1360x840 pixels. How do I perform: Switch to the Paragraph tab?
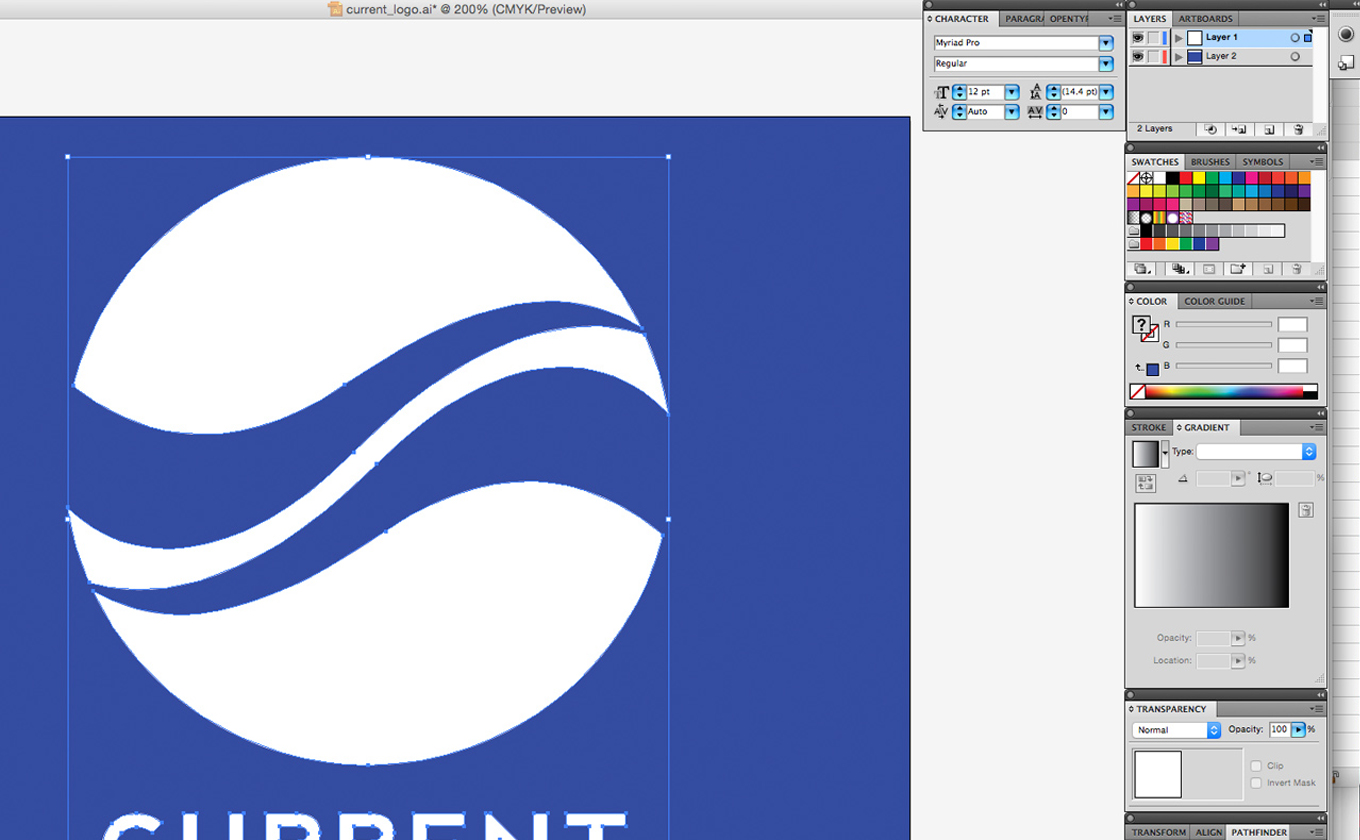tap(1023, 19)
